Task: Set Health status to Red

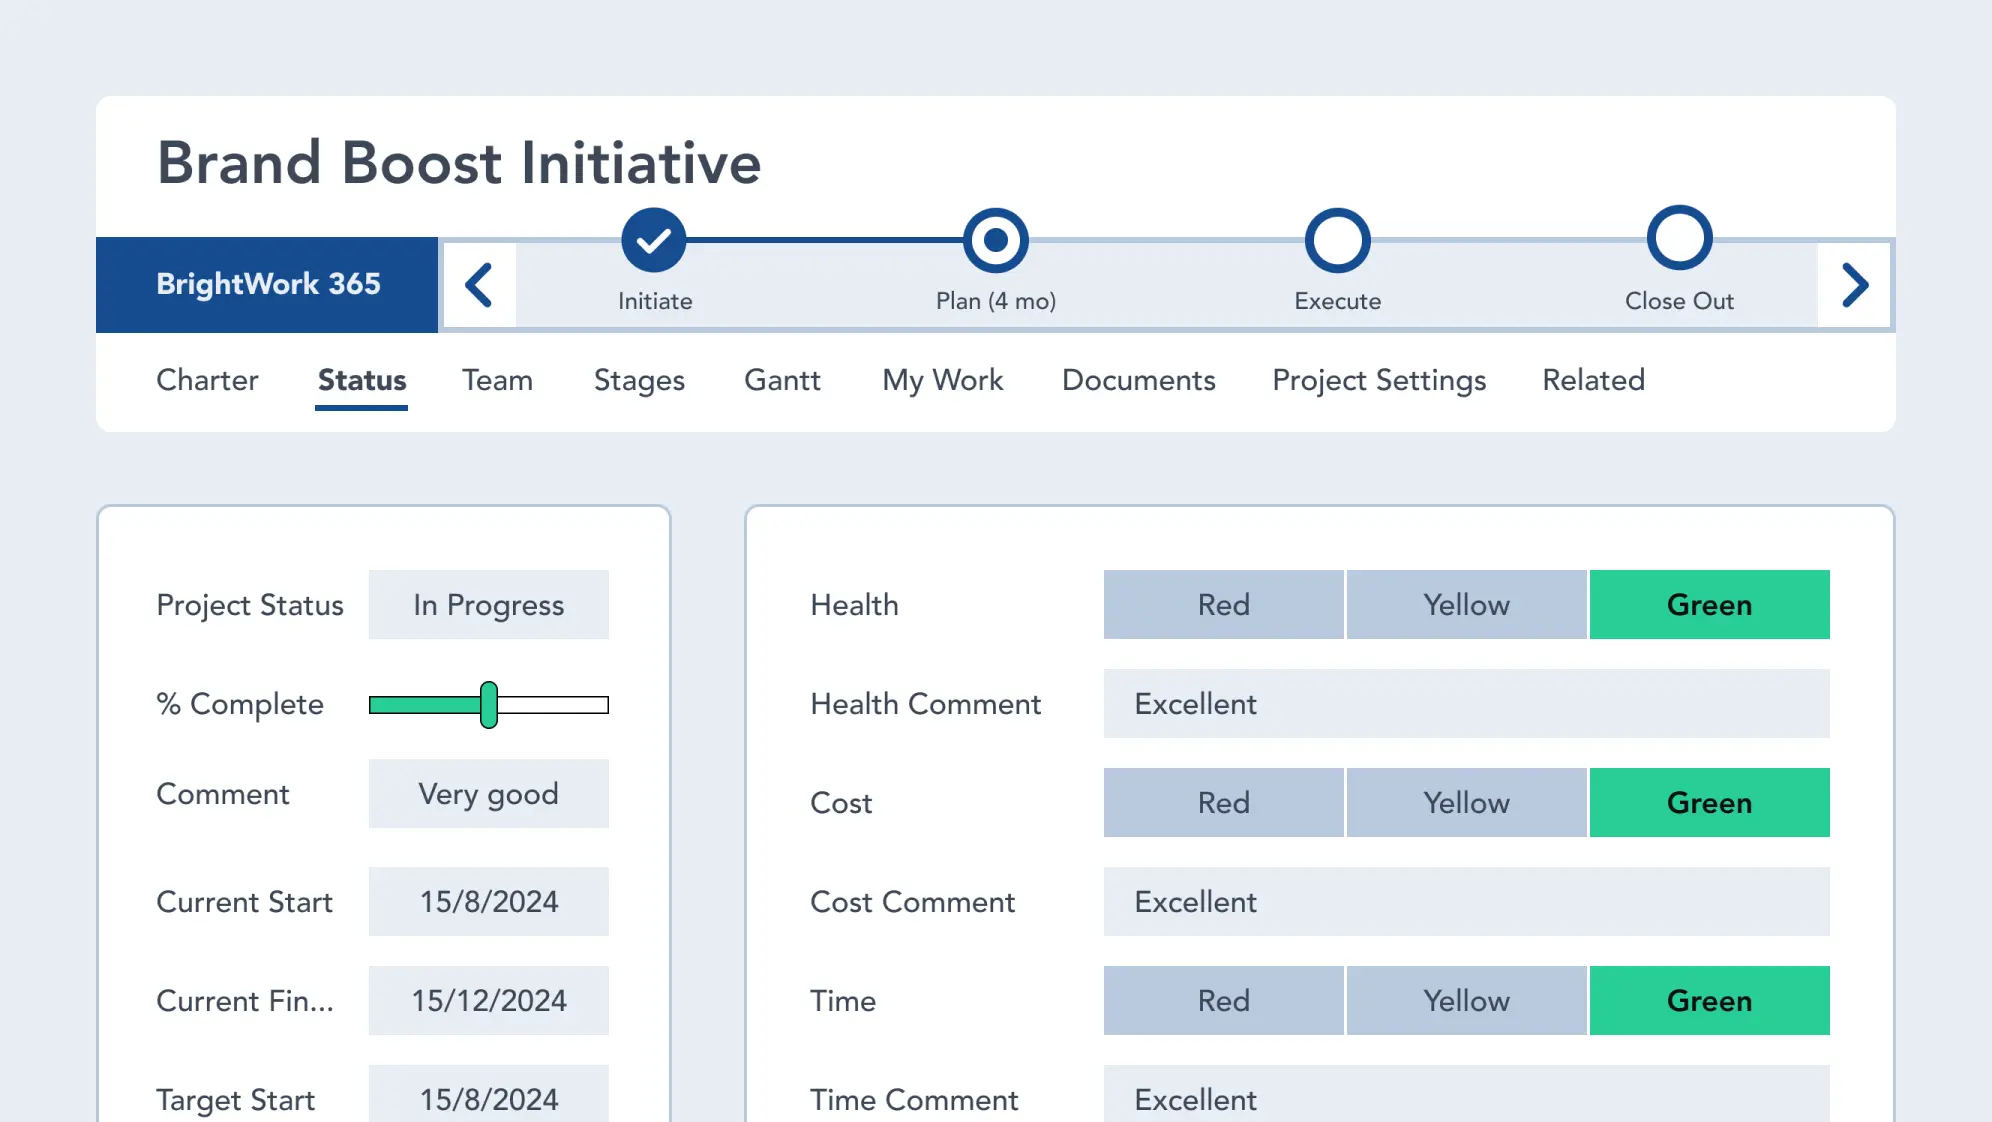Action: click(1223, 604)
